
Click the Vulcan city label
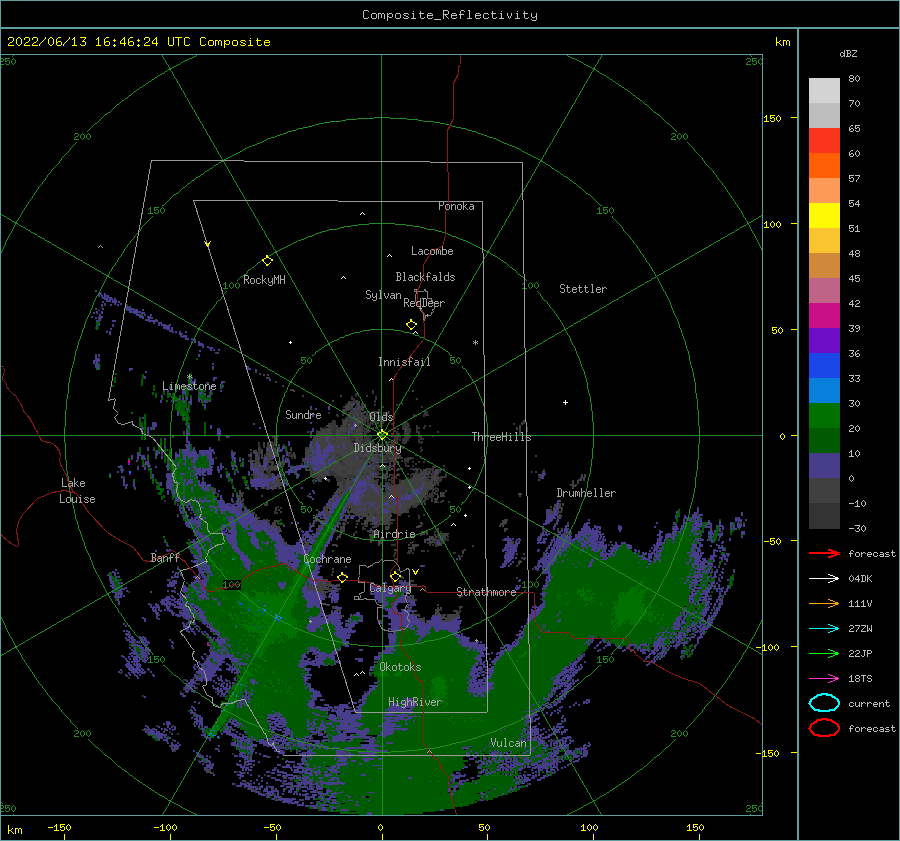click(x=508, y=743)
